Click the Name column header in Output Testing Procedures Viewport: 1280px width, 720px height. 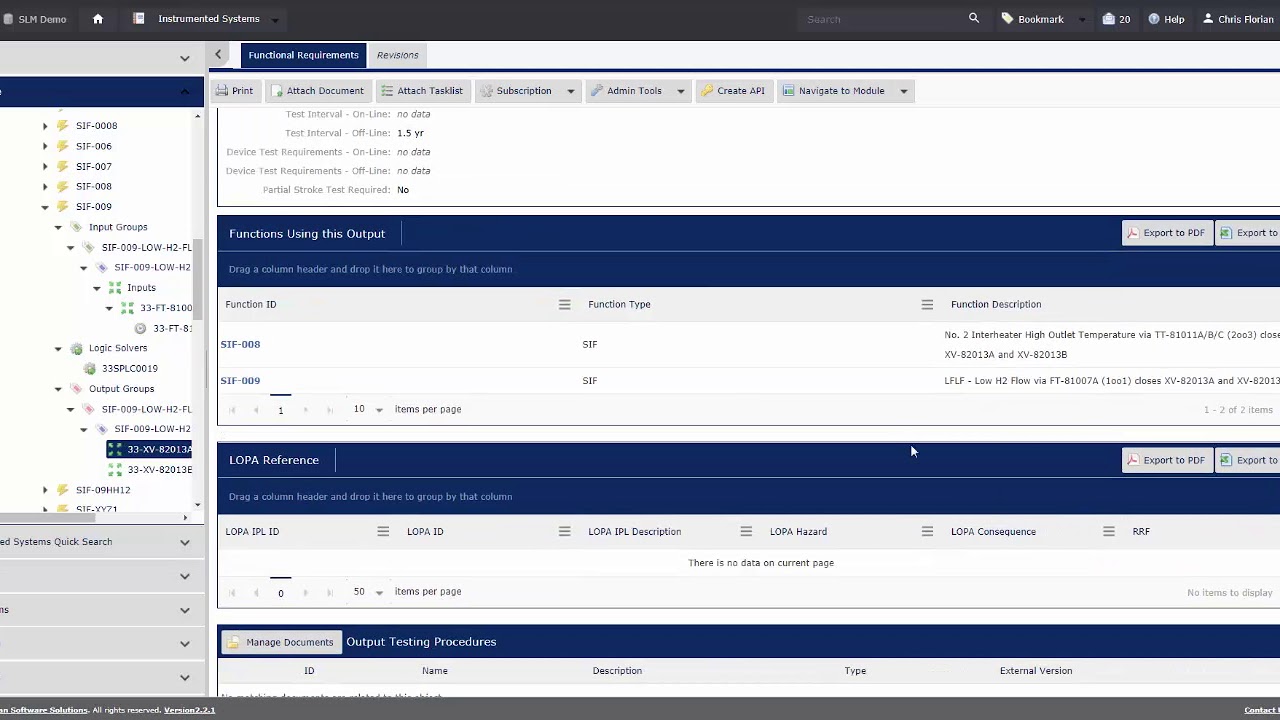click(435, 671)
